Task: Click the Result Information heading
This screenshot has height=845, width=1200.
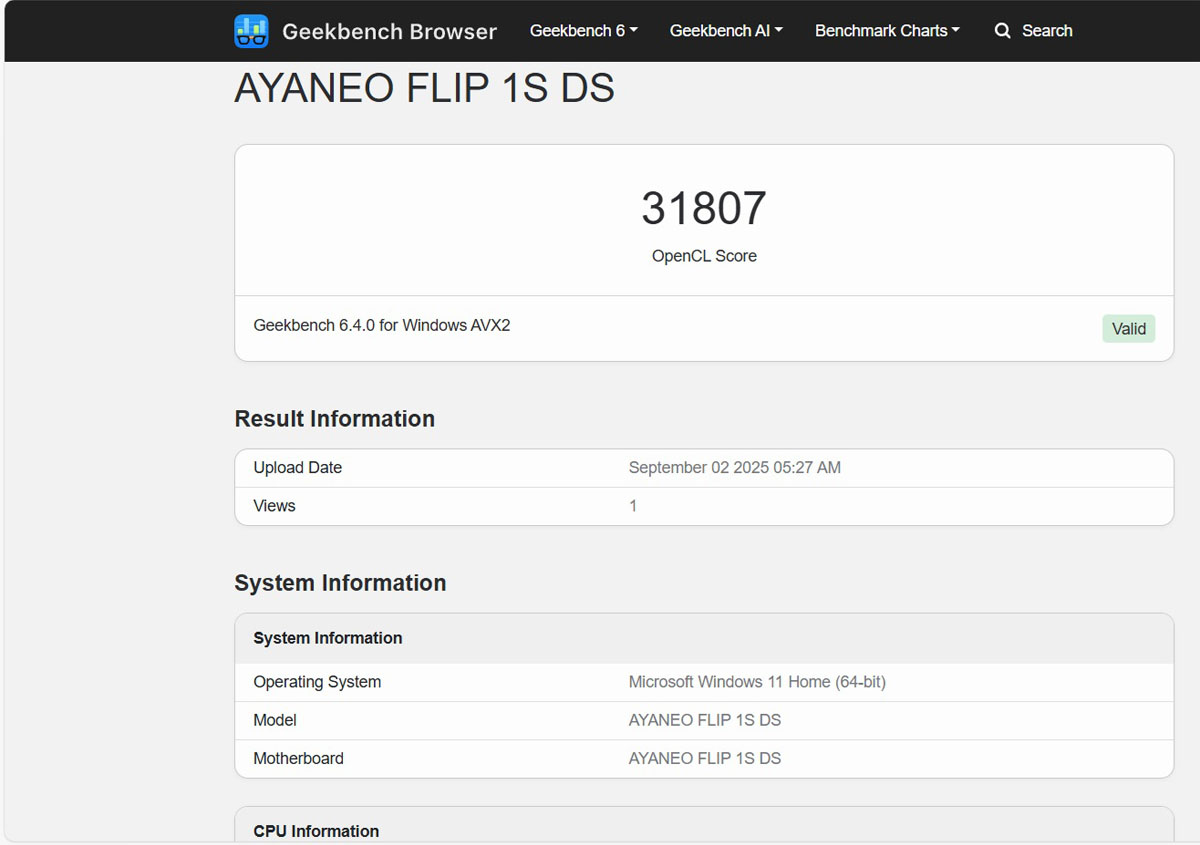Action: [x=334, y=419]
